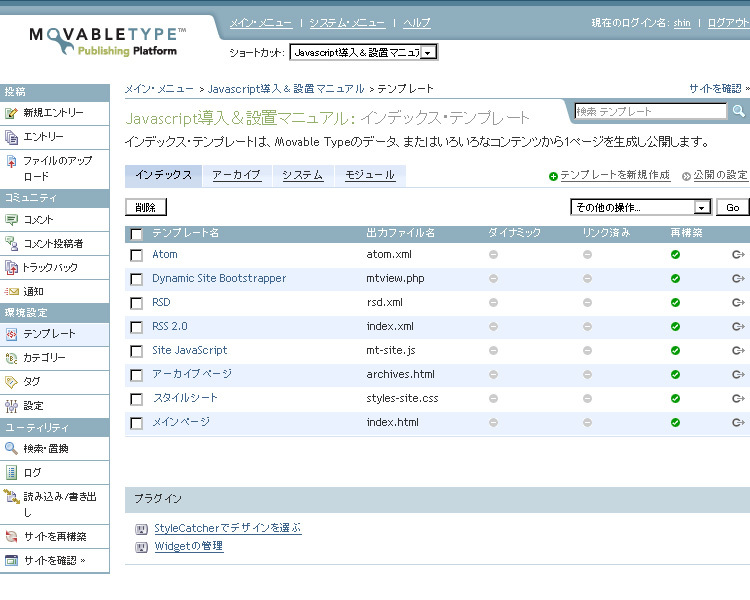Click the publish settings gear icon
Viewport: 750px width, 600px height.
[x=686, y=177]
